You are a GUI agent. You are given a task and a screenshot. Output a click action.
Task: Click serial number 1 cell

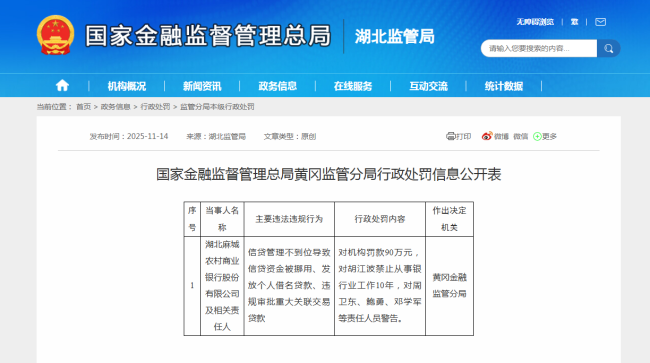click(x=192, y=286)
